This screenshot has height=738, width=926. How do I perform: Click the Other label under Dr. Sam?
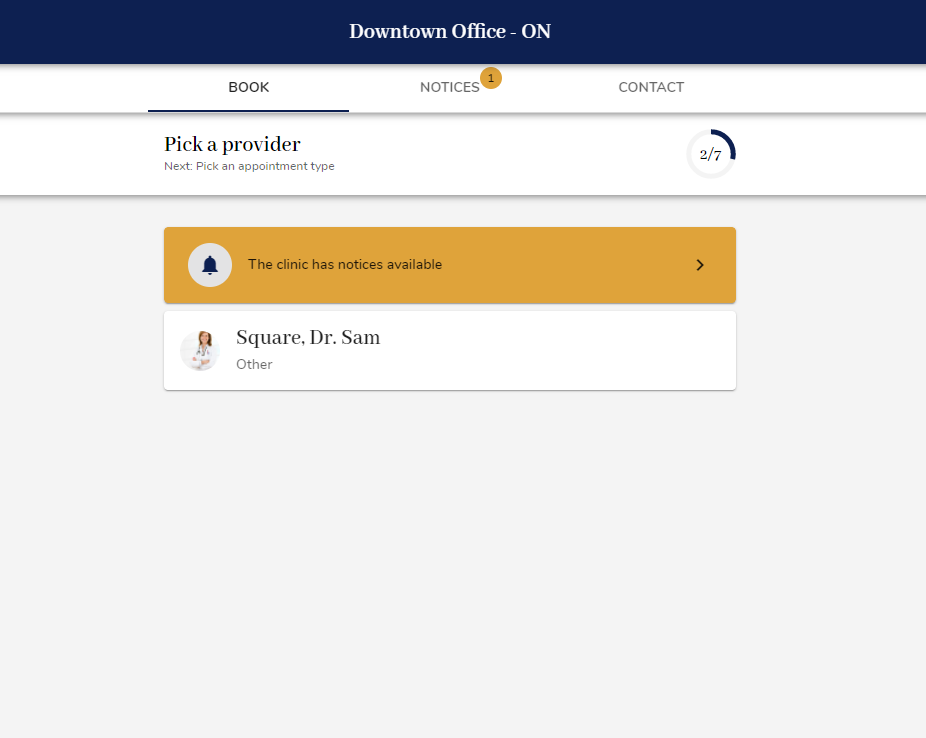click(x=254, y=364)
